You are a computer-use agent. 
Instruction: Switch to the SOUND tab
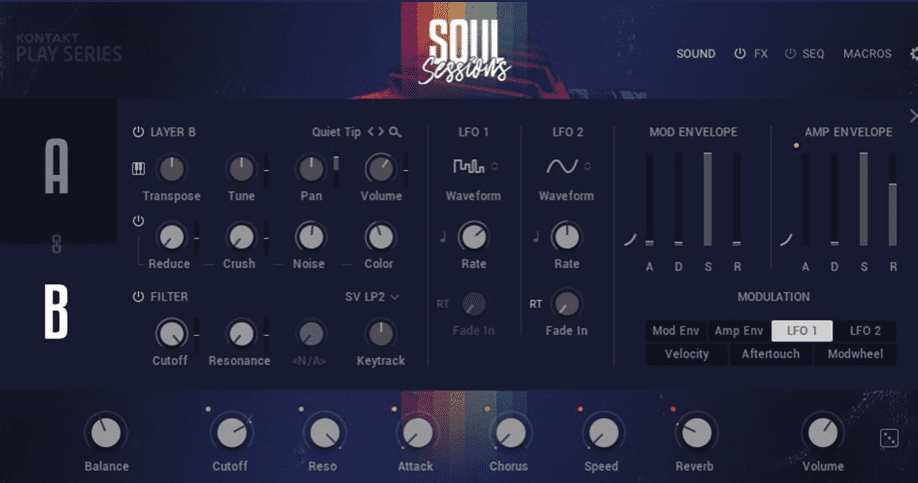point(696,54)
